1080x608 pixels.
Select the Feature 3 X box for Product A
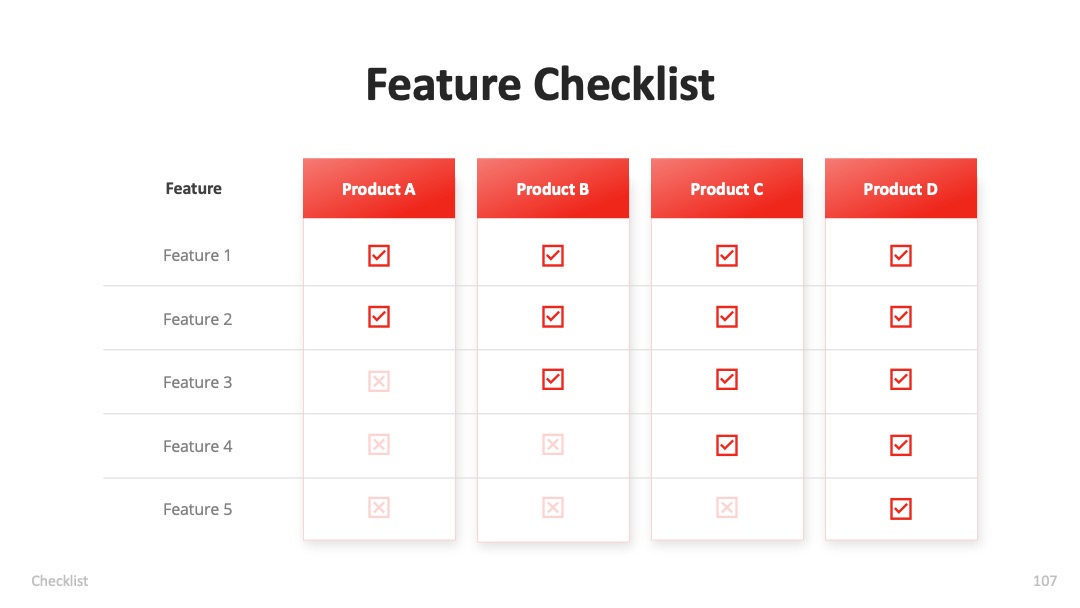click(x=379, y=381)
